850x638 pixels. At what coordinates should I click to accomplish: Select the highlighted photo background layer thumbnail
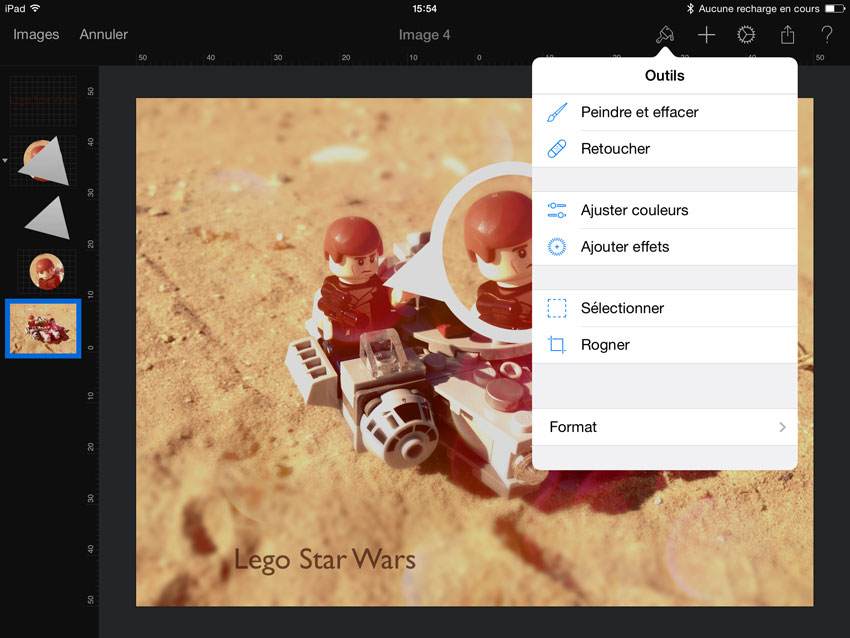(x=43, y=328)
